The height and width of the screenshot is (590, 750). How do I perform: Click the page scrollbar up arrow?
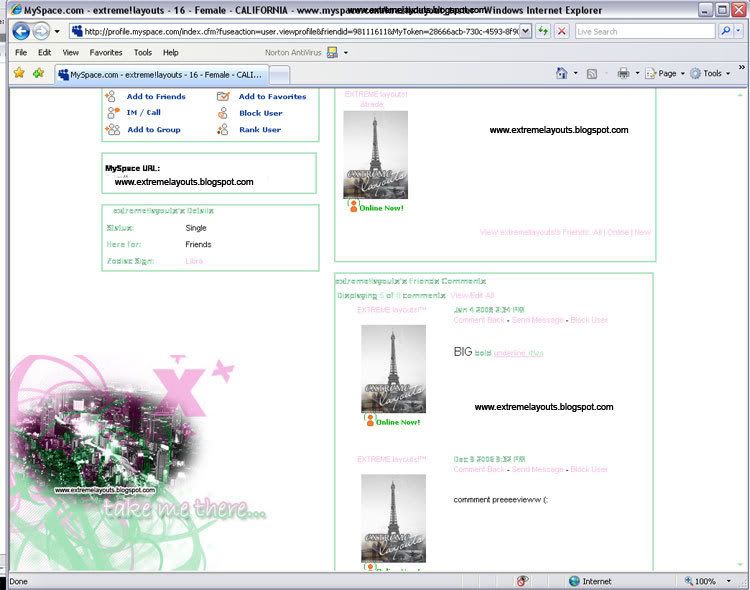(x=740, y=95)
